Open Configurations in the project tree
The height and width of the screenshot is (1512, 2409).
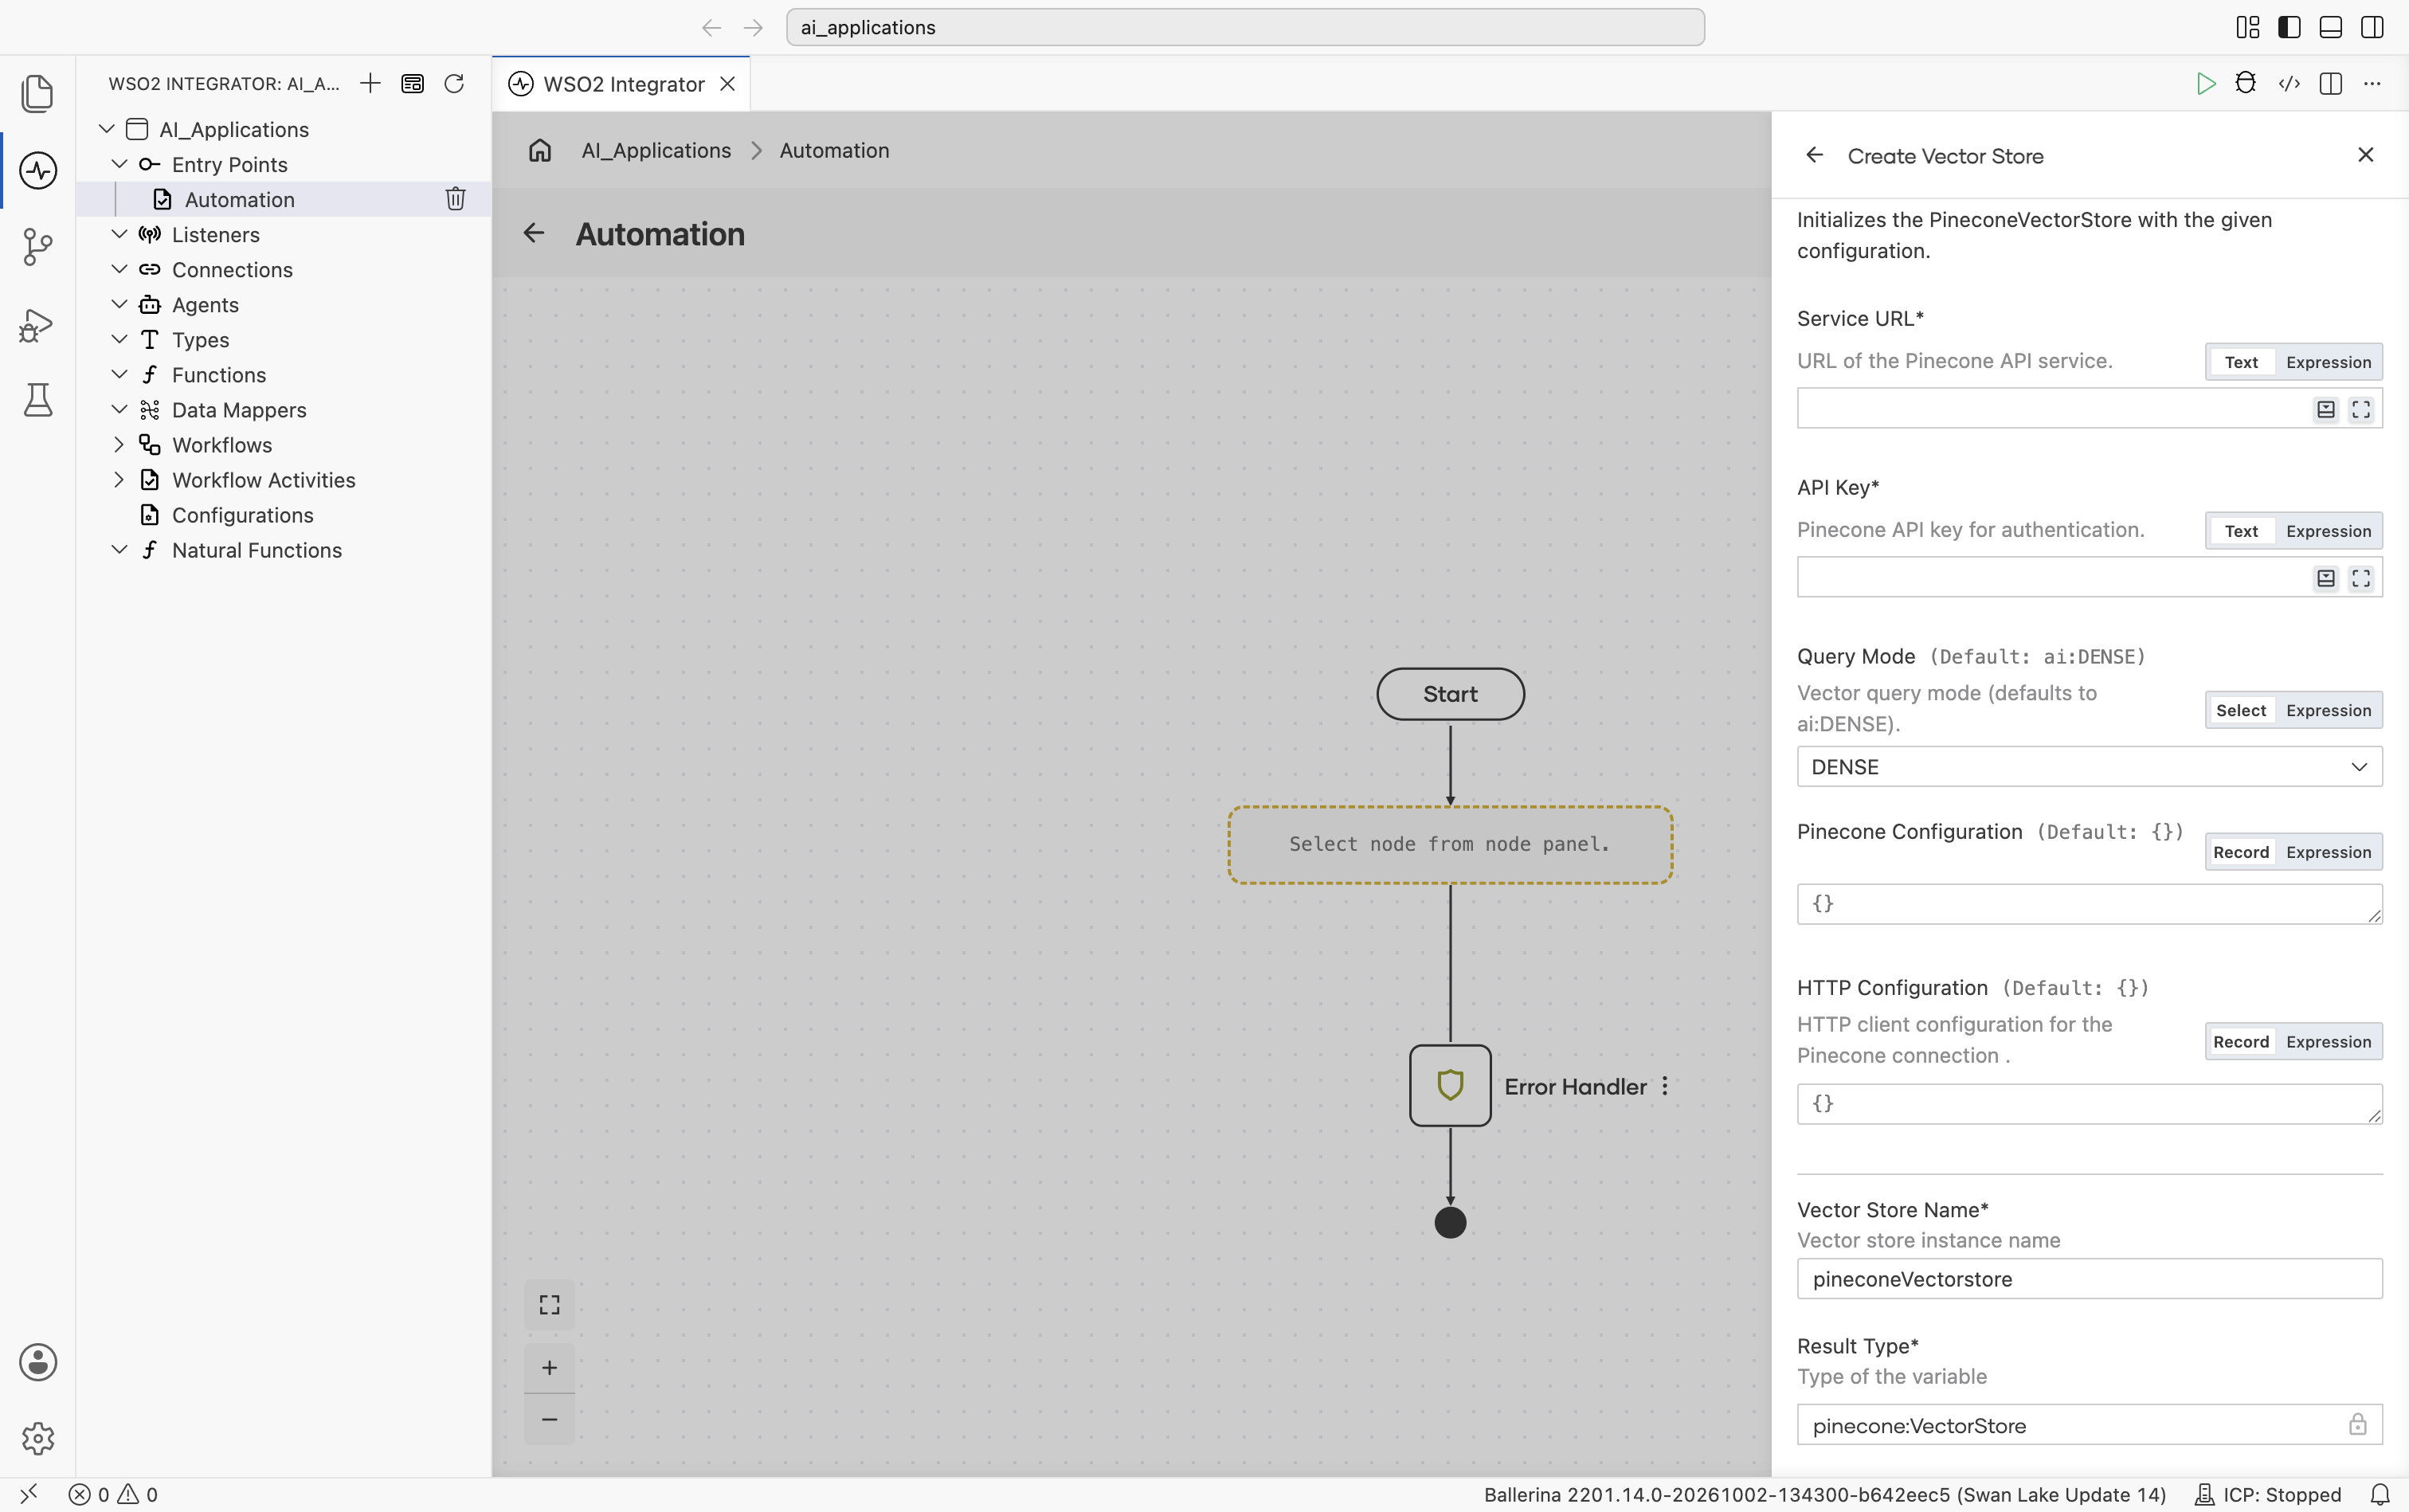pos(242,515)
